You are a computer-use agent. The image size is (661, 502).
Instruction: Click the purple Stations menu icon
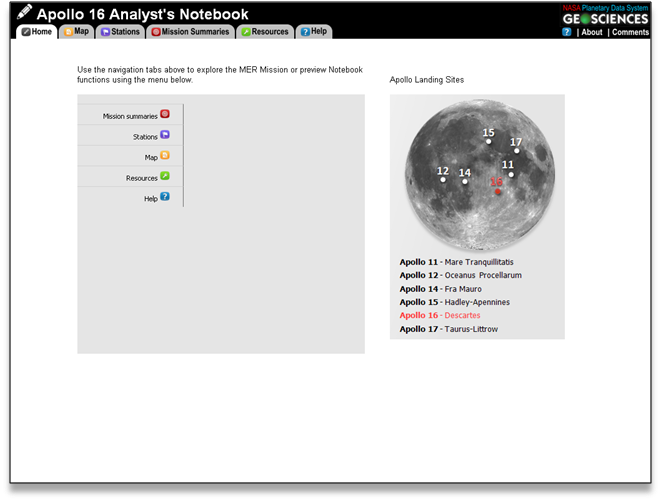click(x=165, y=134)
